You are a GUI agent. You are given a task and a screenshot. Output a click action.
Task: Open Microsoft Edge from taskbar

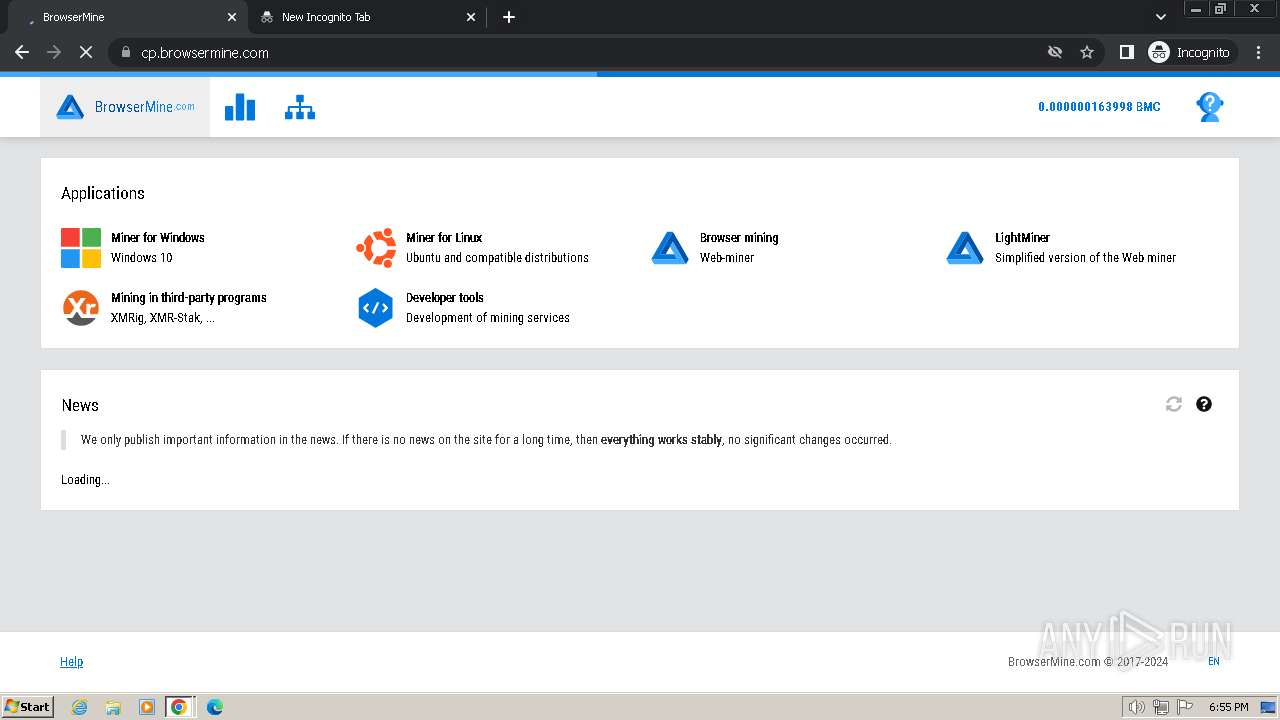[x=215, y=707]
